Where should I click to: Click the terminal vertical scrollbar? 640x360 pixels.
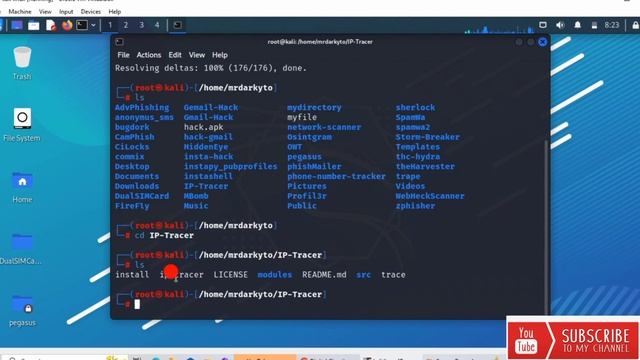pyautogui.click(x=547, y=227)
